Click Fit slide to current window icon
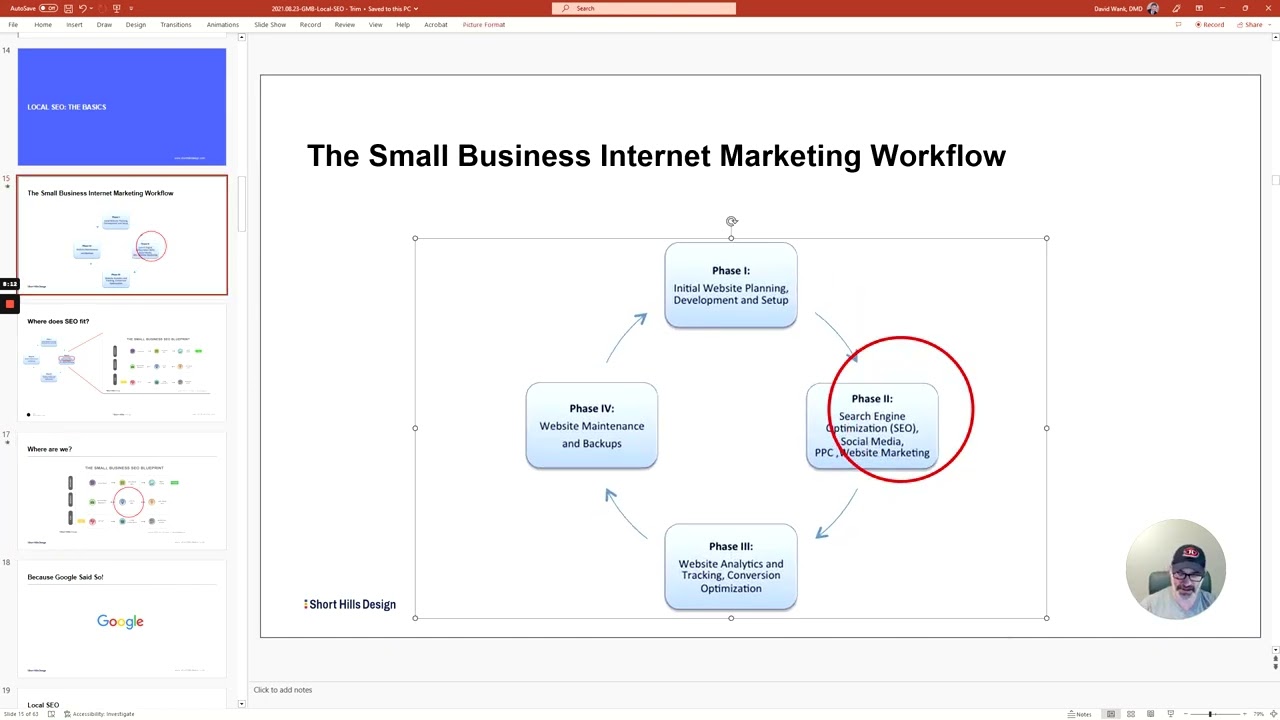Image resolution: width=1280 pixels, height=720 pixels. click(1273, 714)
